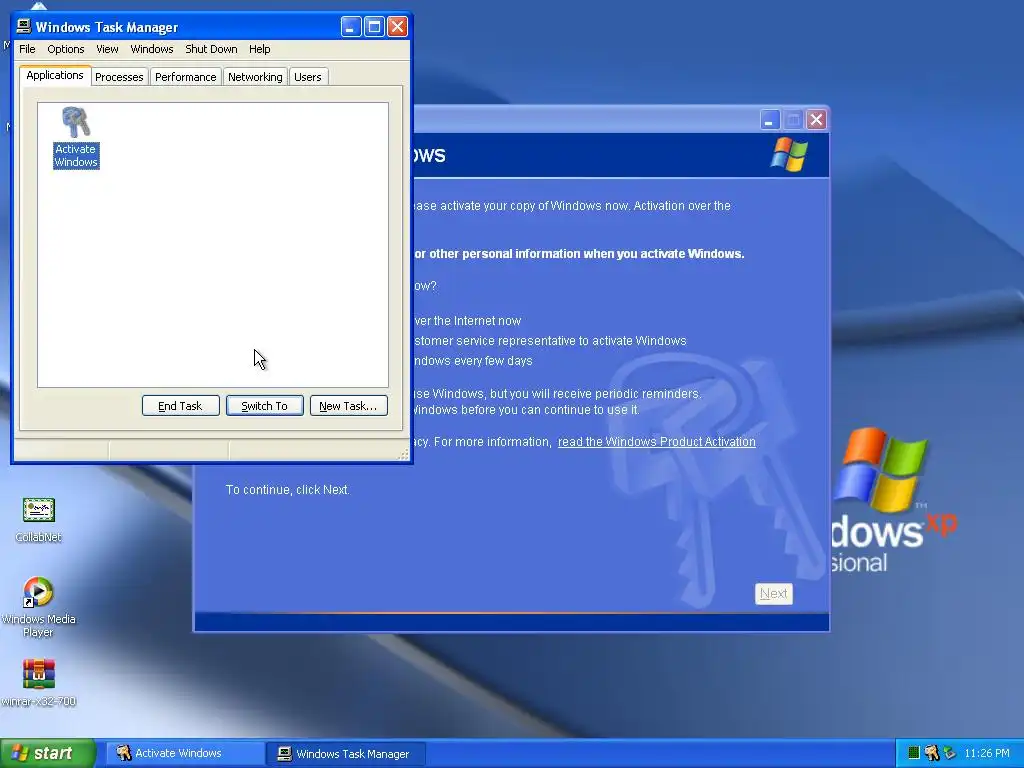Click the Switch To button
1024x768 pixels.
(264, 406)
